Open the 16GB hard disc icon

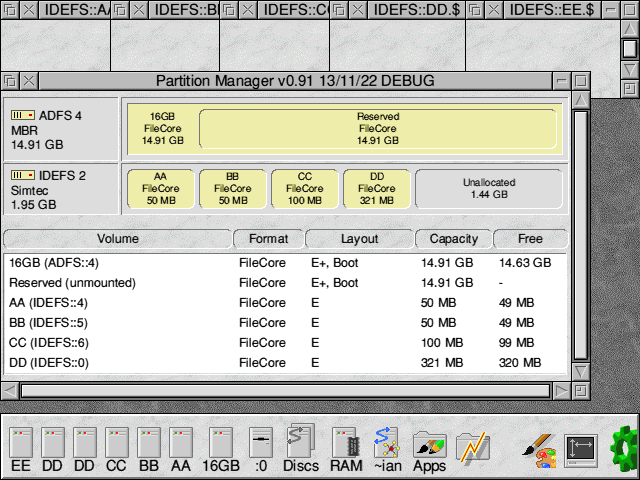point(221,449)
